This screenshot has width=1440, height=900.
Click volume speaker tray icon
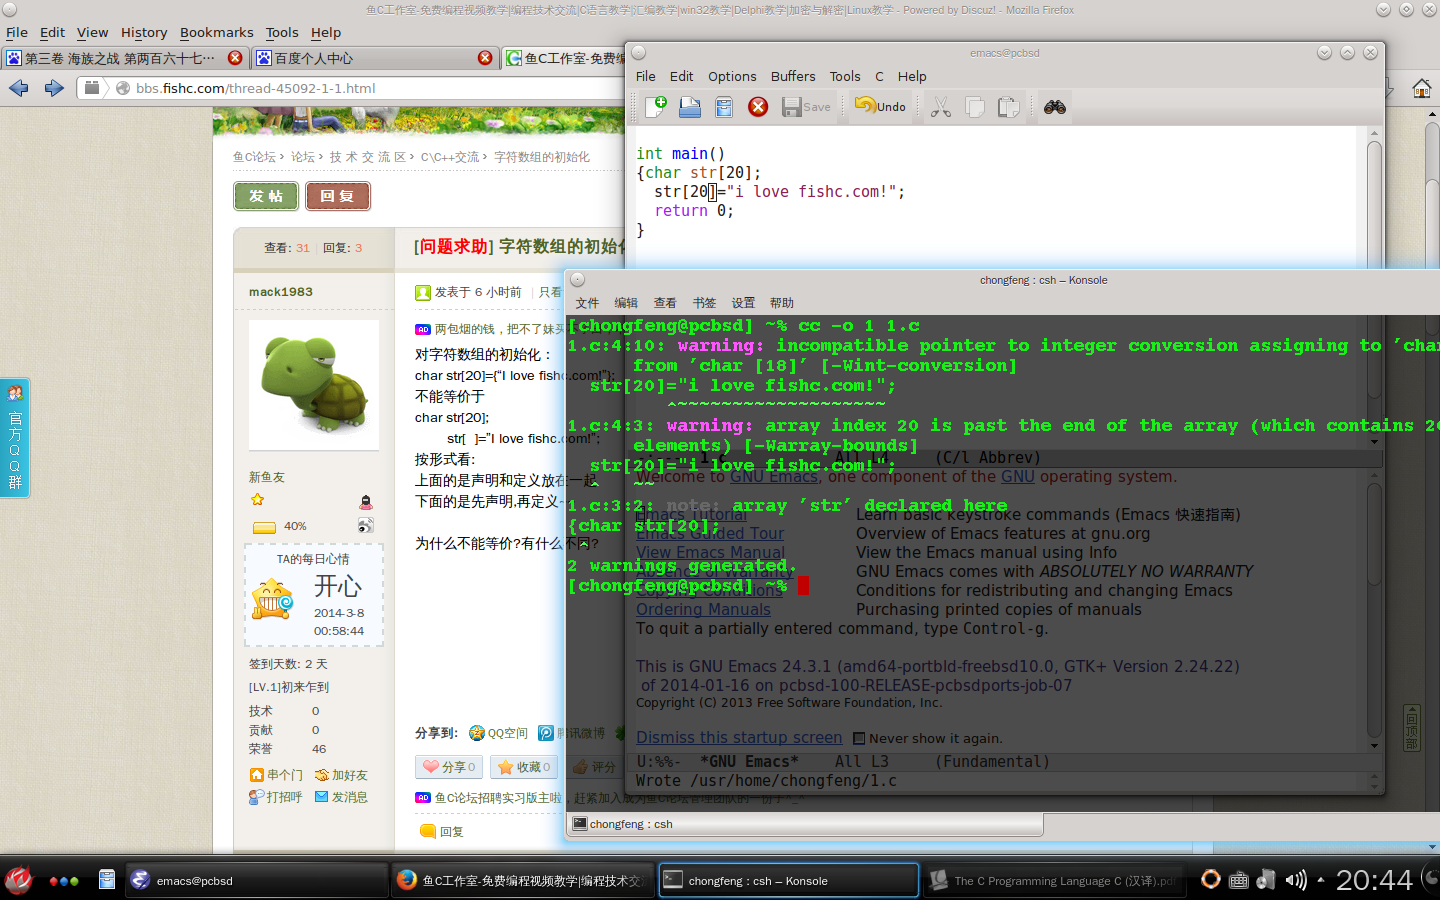(x=1296, y=880)
